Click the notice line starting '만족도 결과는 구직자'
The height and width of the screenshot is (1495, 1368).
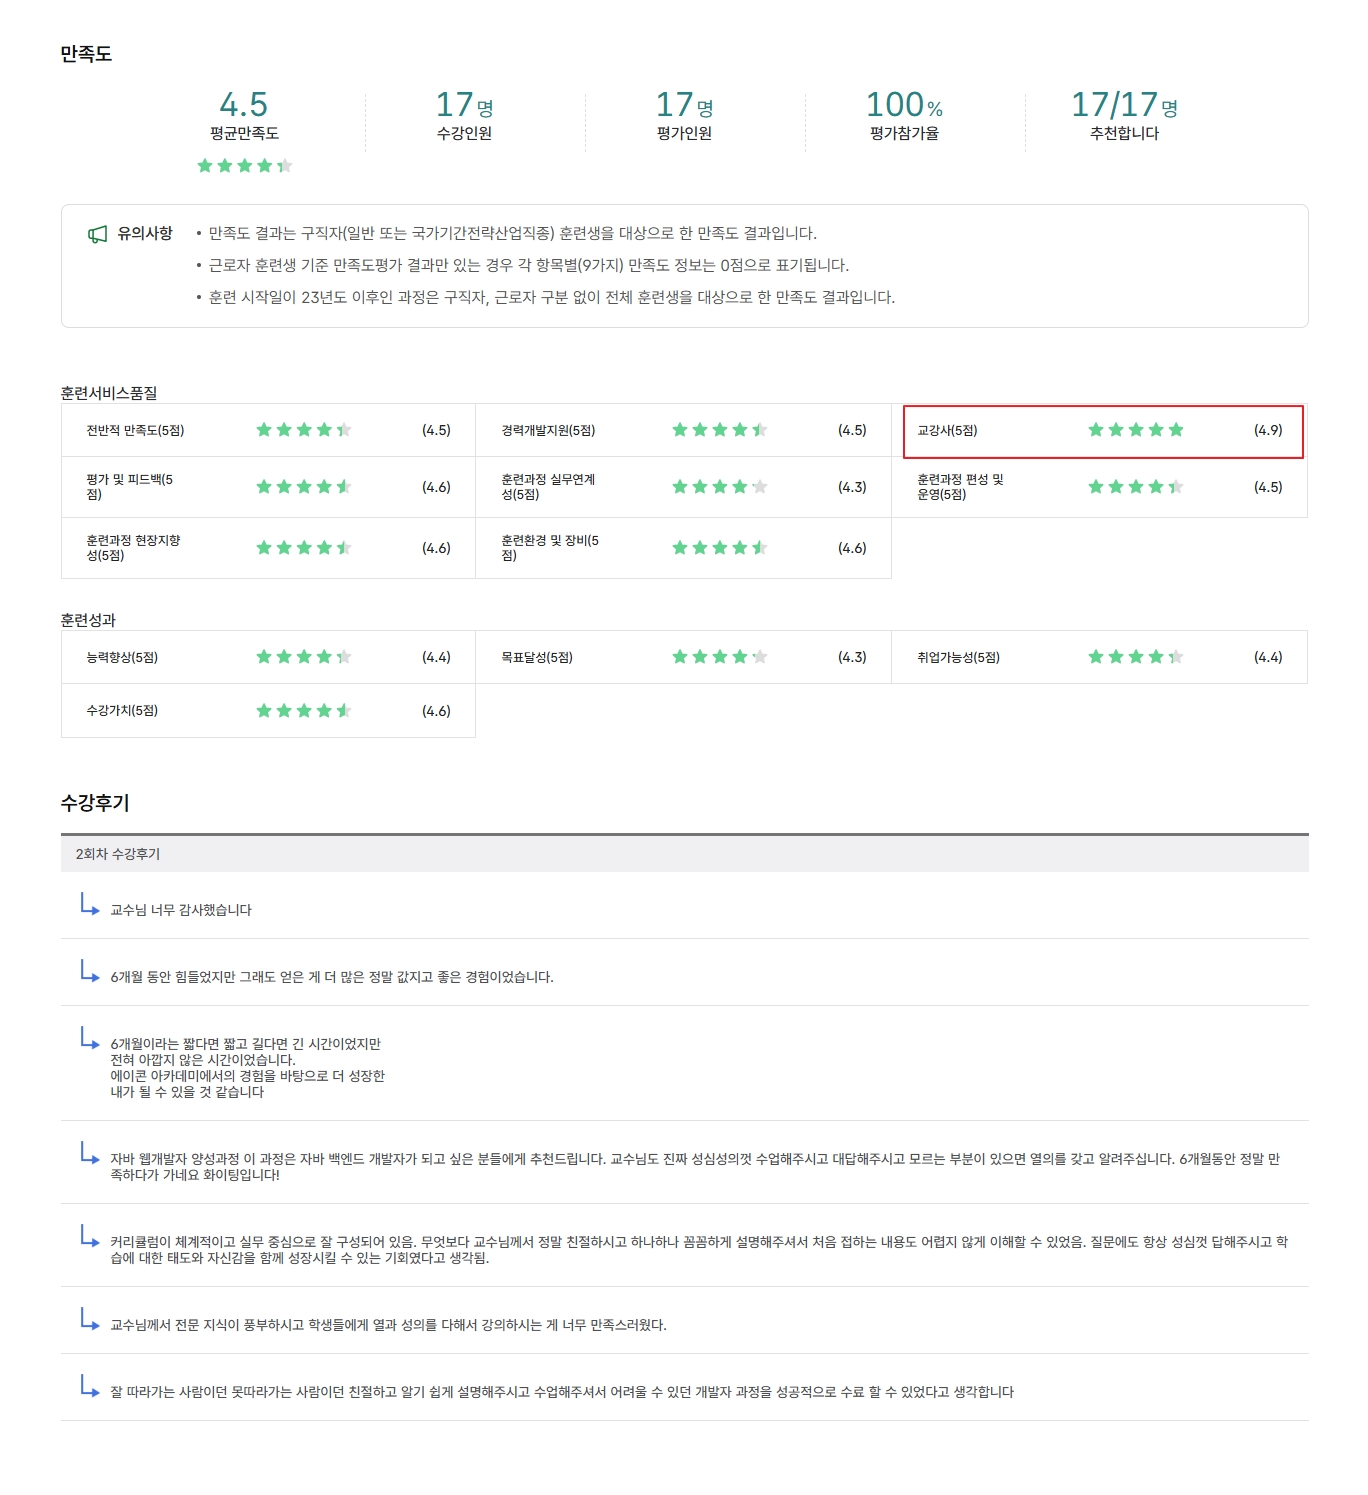(512, 233)
